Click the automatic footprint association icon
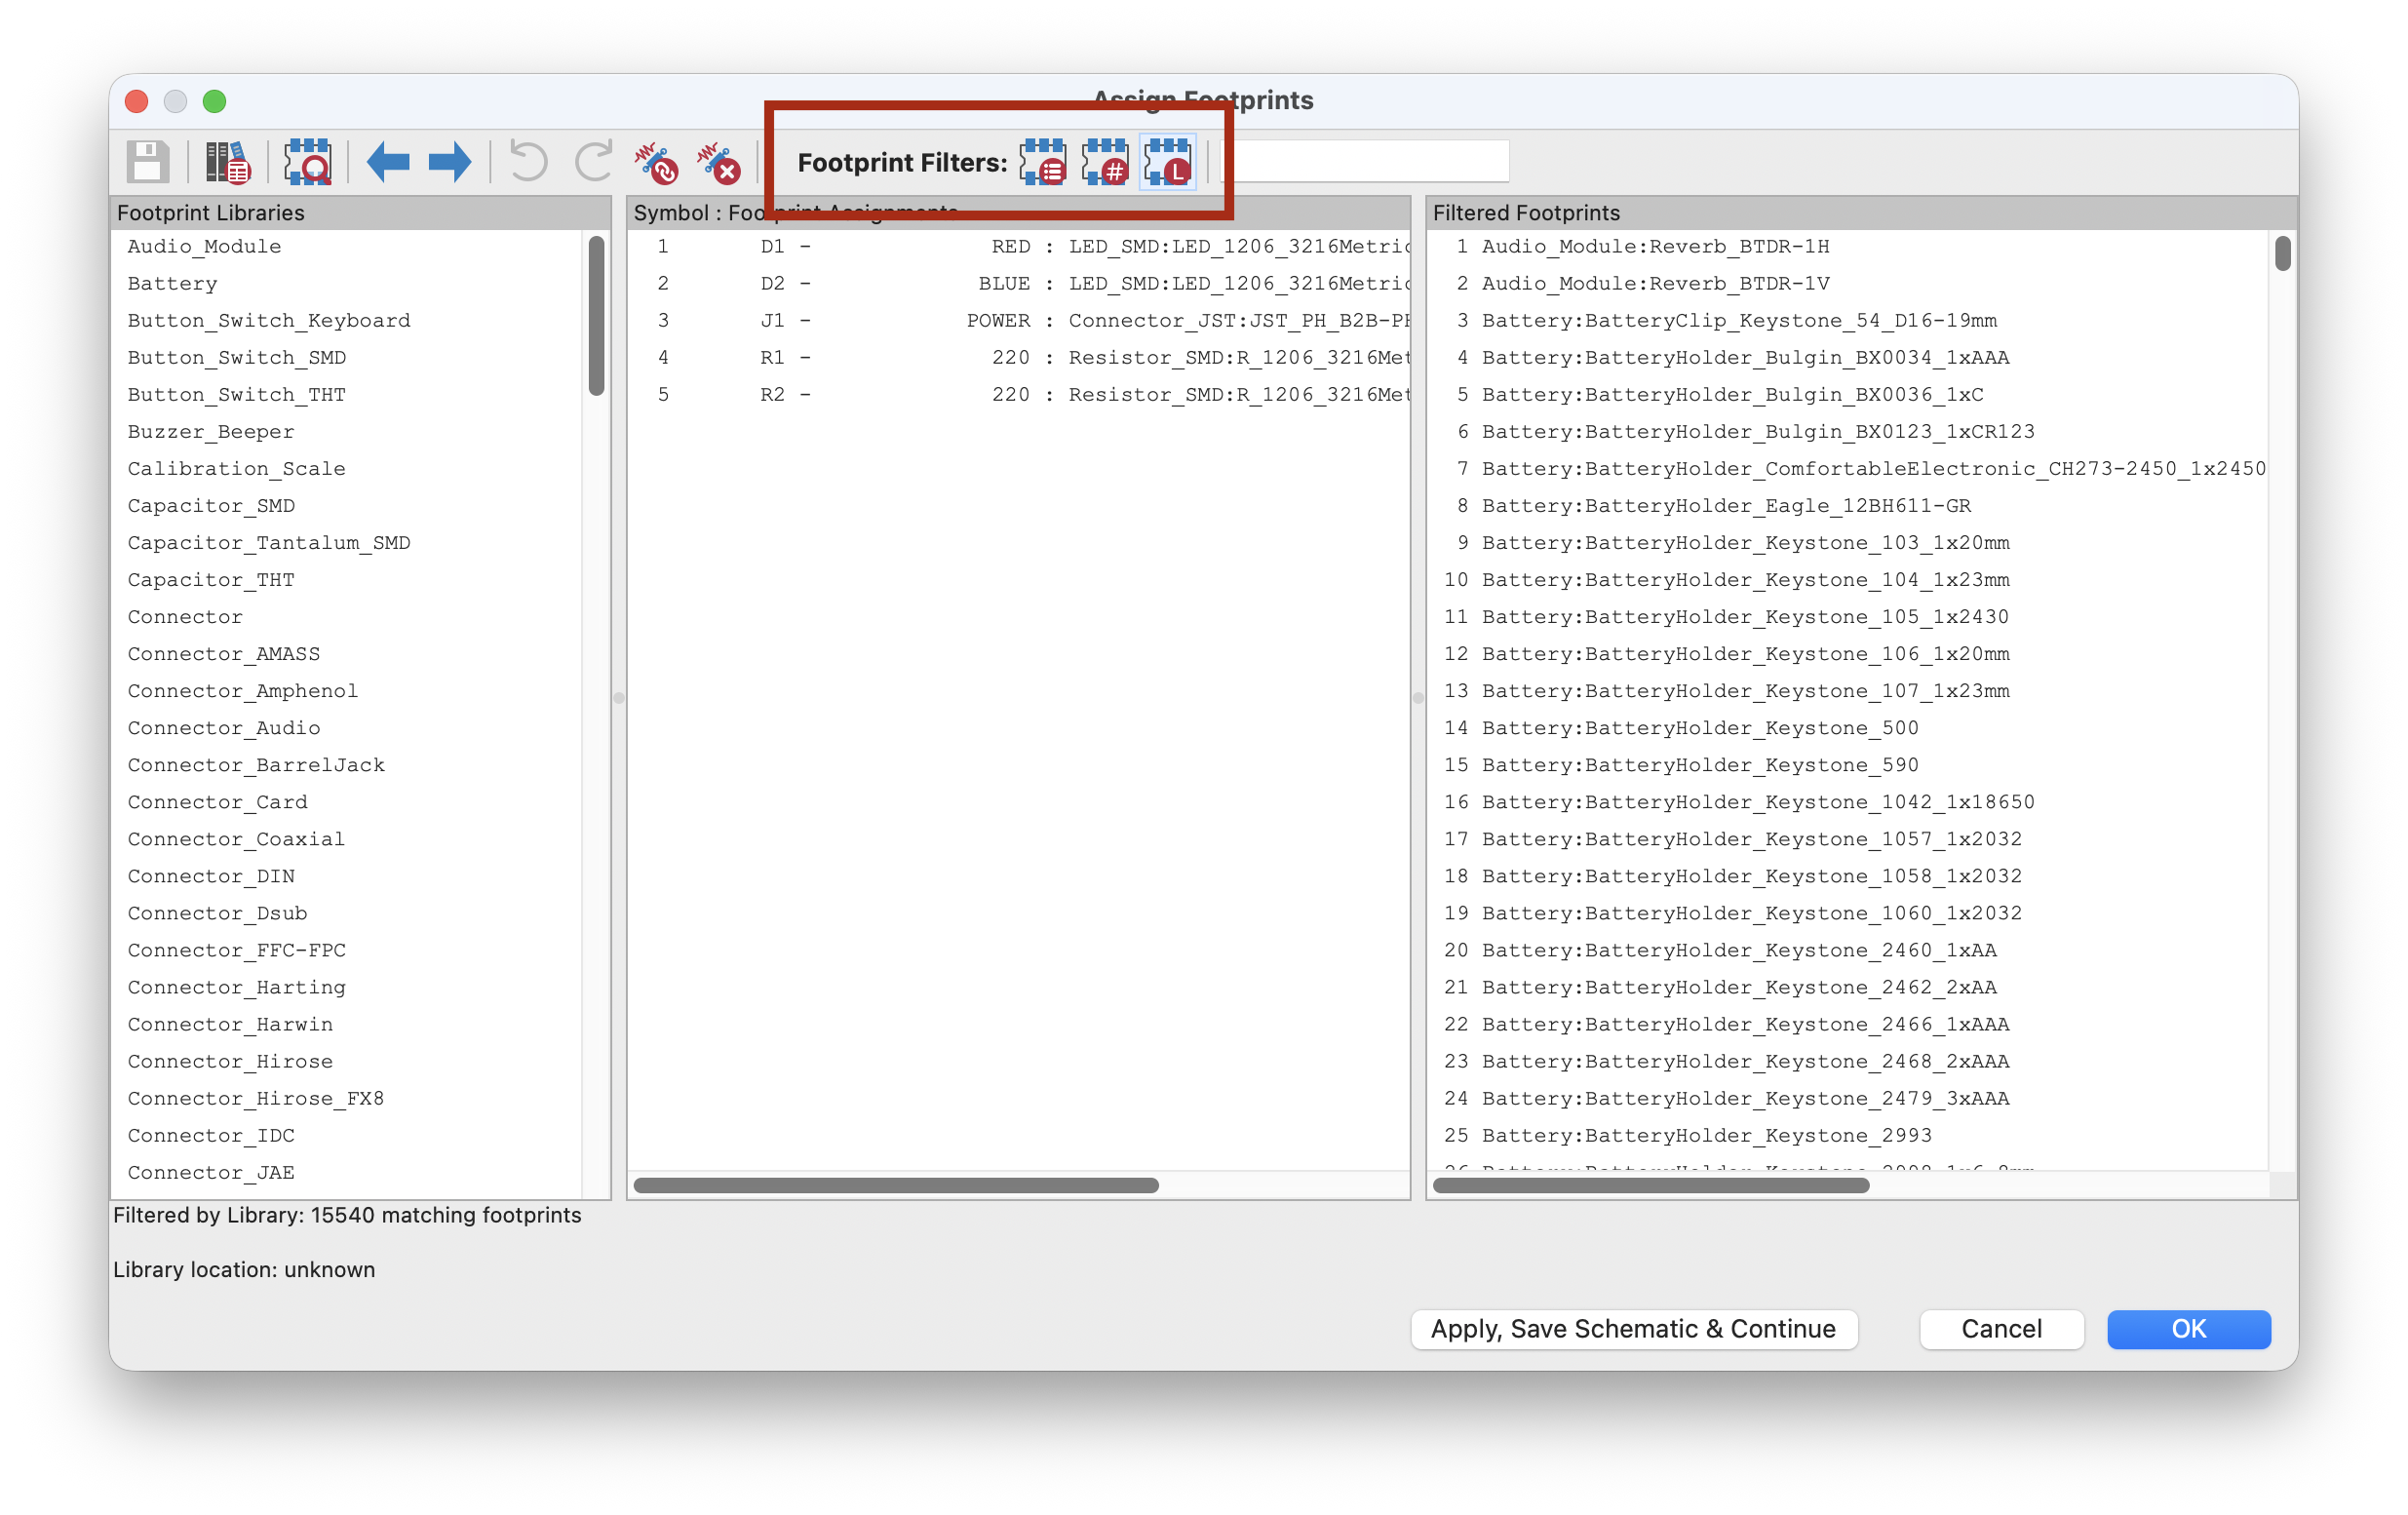The height and width of the screenshot is (1515, 2408). [x=656, y=162]
